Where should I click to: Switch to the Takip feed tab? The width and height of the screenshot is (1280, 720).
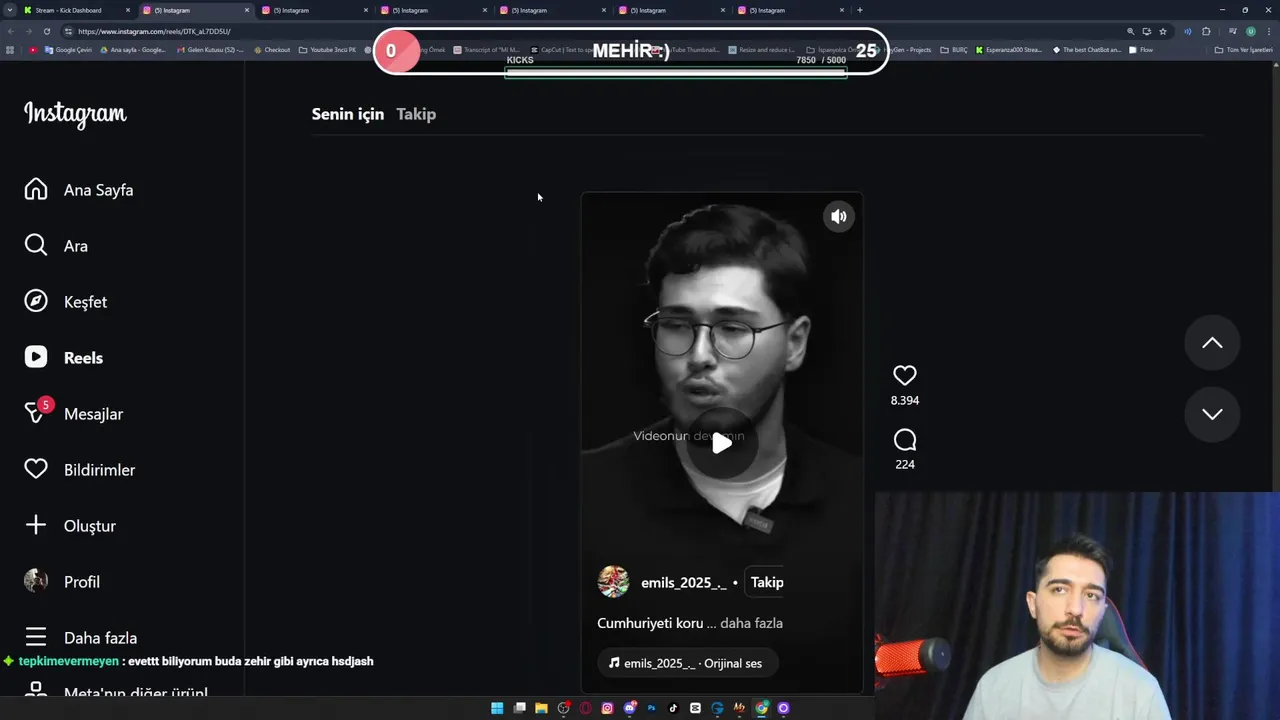pos(416,114)
